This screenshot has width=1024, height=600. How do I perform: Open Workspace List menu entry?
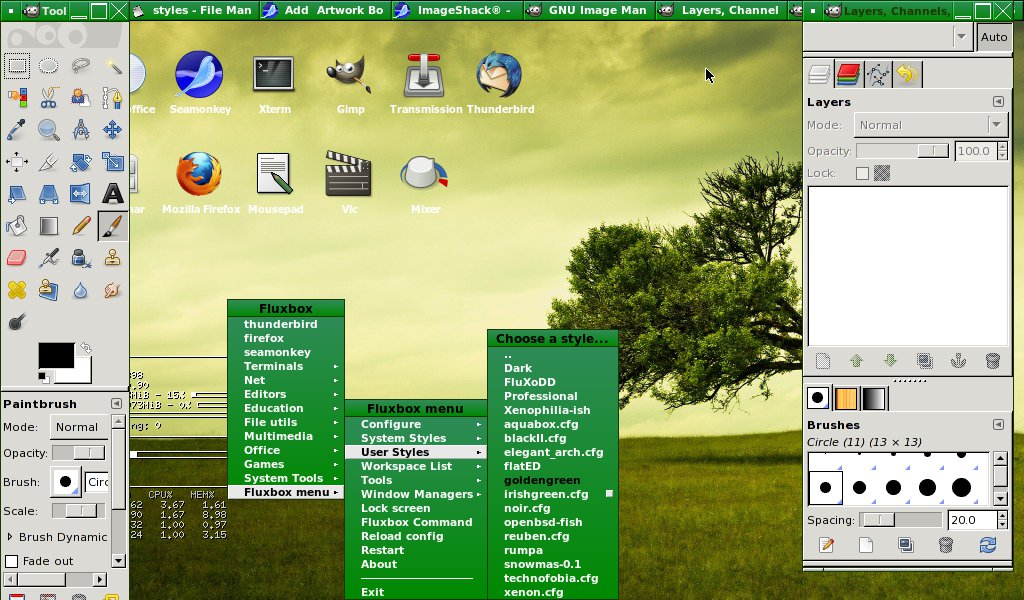pos(416,466)
